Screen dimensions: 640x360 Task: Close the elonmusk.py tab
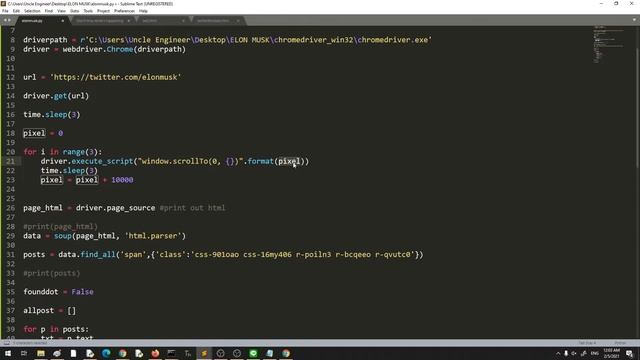[62, 20]
